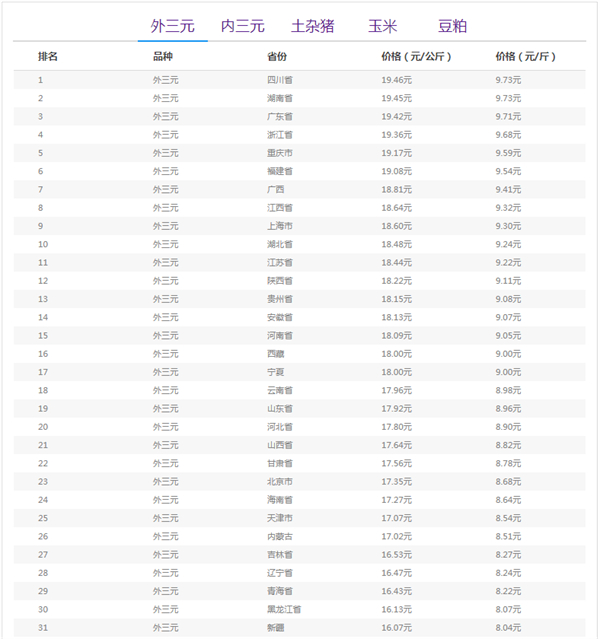
Task: Select the 玉米 tab
Action: [x=381, y=26]
